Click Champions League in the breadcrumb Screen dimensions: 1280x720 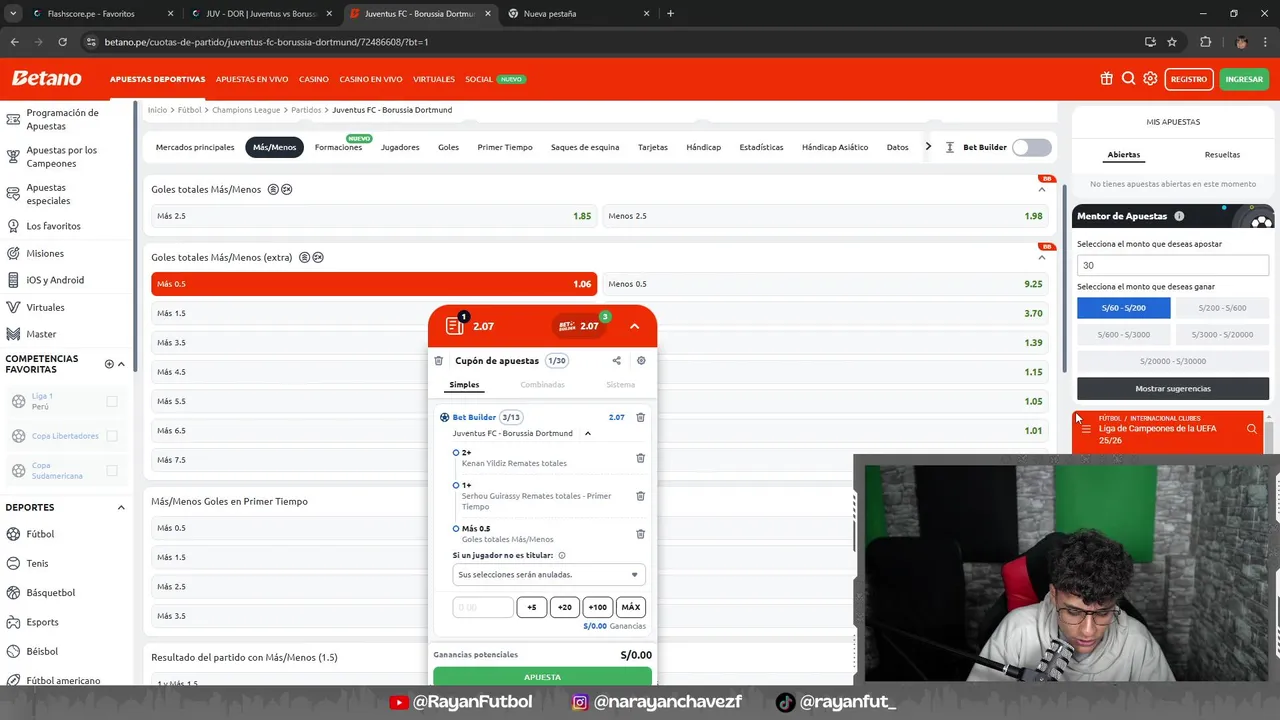coord(246,110)
